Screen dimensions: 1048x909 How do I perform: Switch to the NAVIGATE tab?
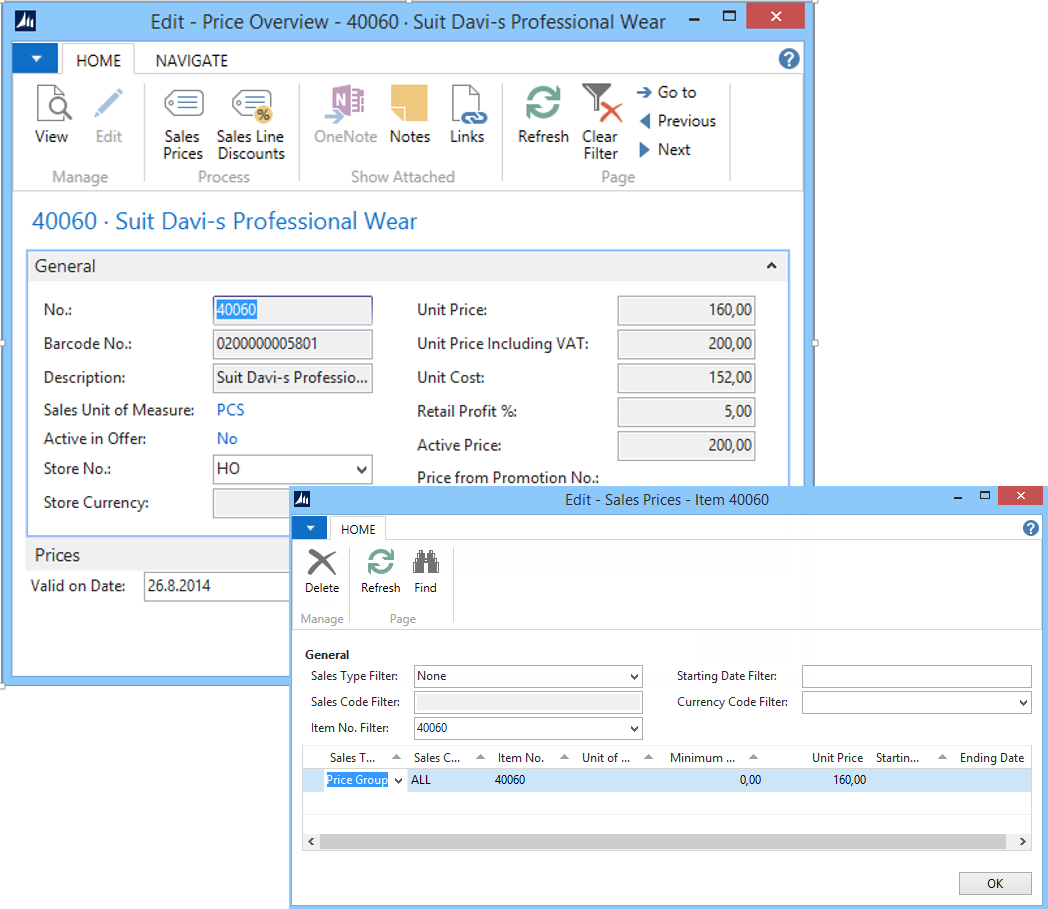(192, 61)
